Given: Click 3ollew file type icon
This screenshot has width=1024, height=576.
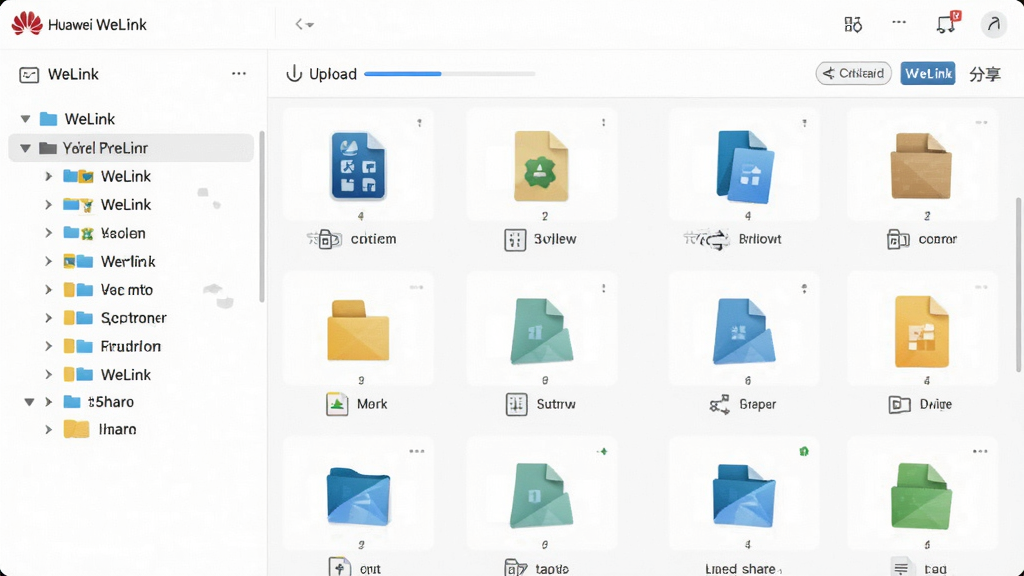Looking at the screenshot, I should point(515,240).
